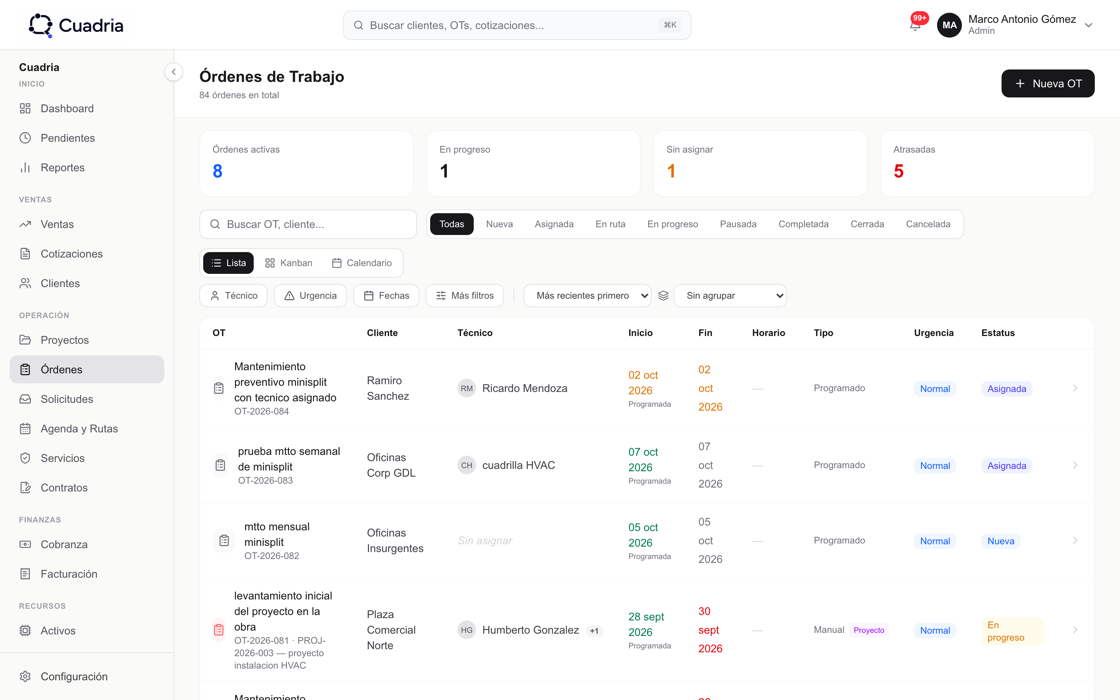1120x700 pixels.
Task: Open Configuración settings
Action: [x=87, y=676]
